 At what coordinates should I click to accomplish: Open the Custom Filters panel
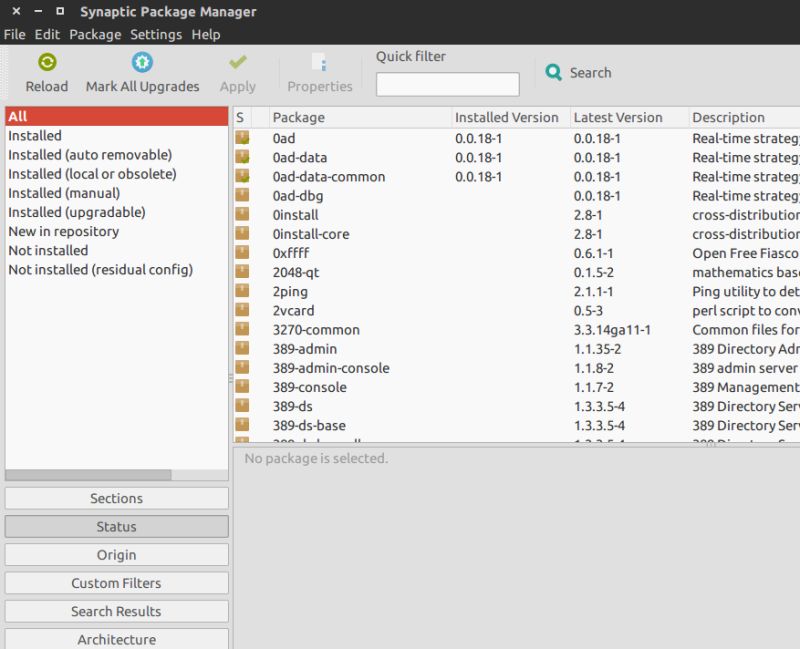tap(116, 583)
